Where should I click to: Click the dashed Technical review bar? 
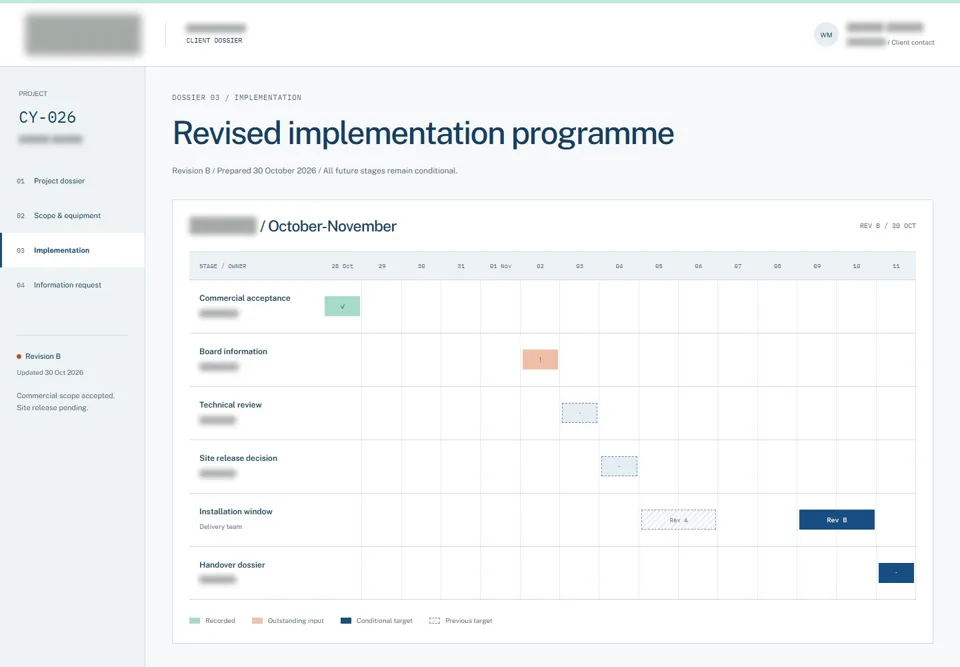pos(580,413)
